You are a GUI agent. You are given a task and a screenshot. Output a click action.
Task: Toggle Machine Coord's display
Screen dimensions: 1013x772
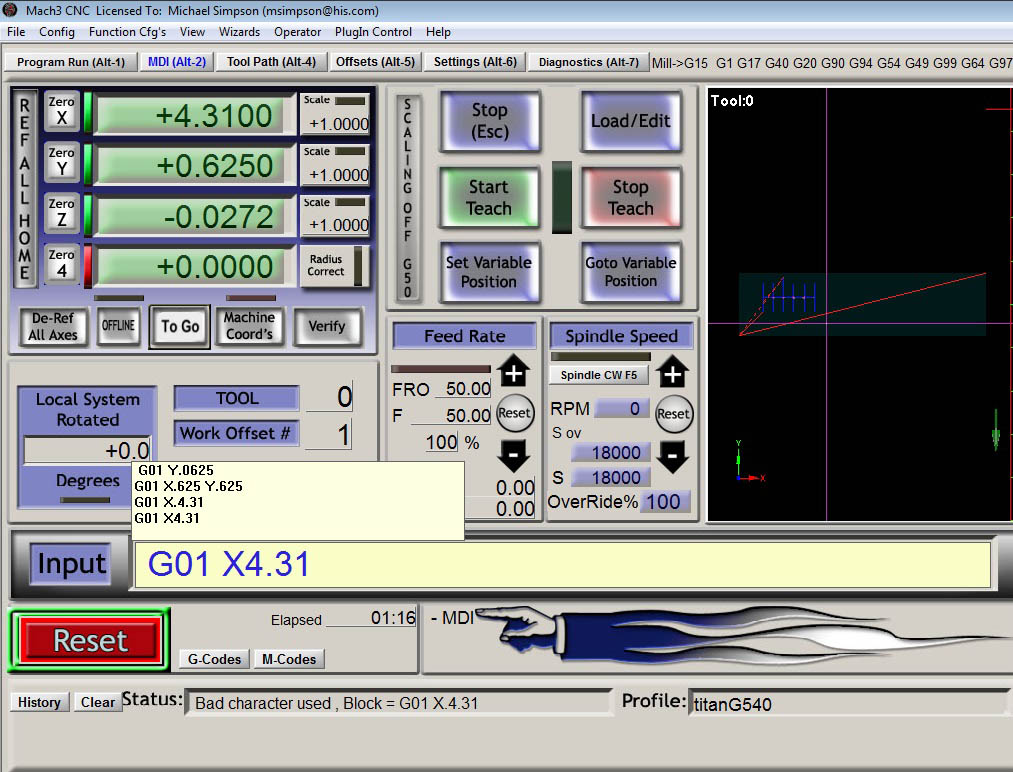click(x=249, y=326)
